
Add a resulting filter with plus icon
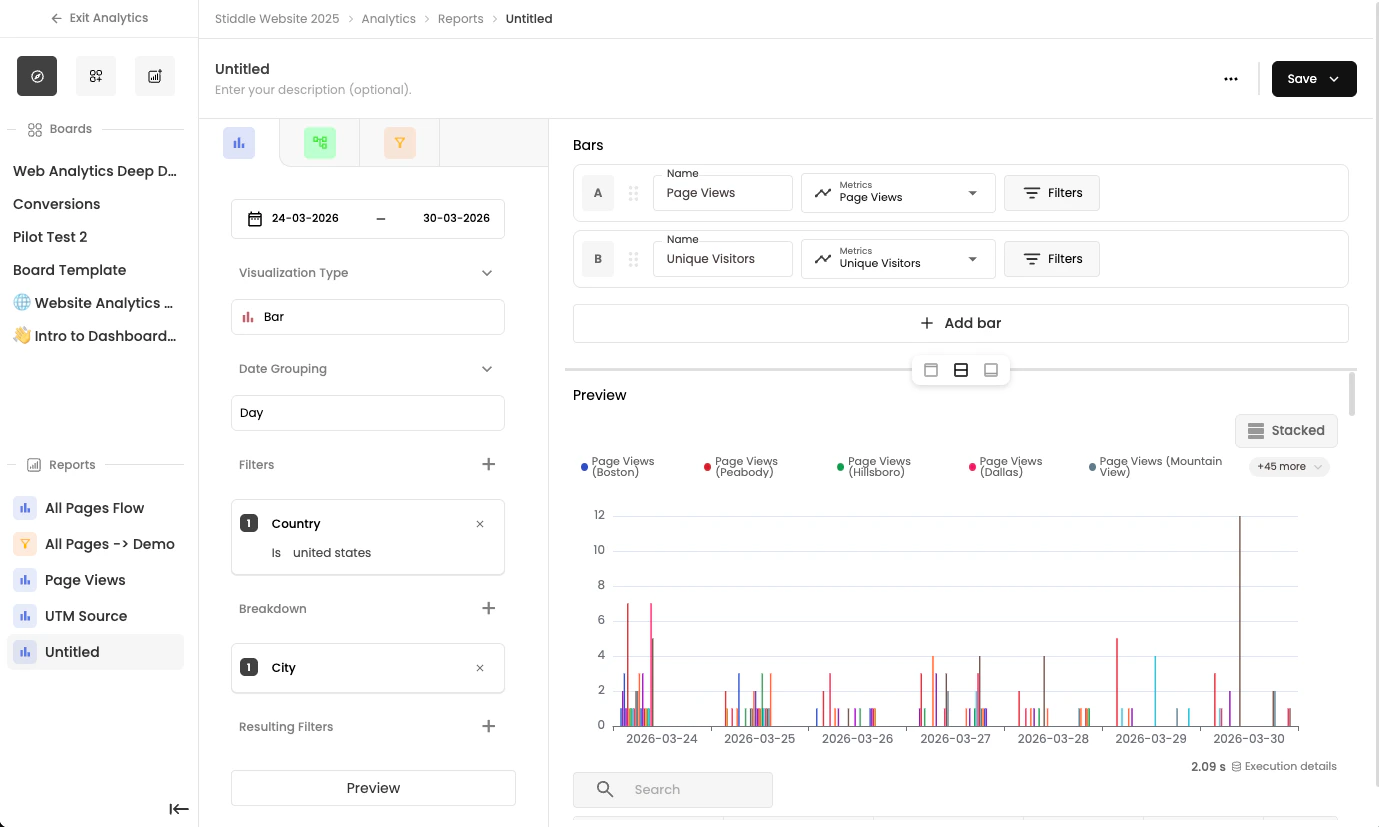pos(488,726)
